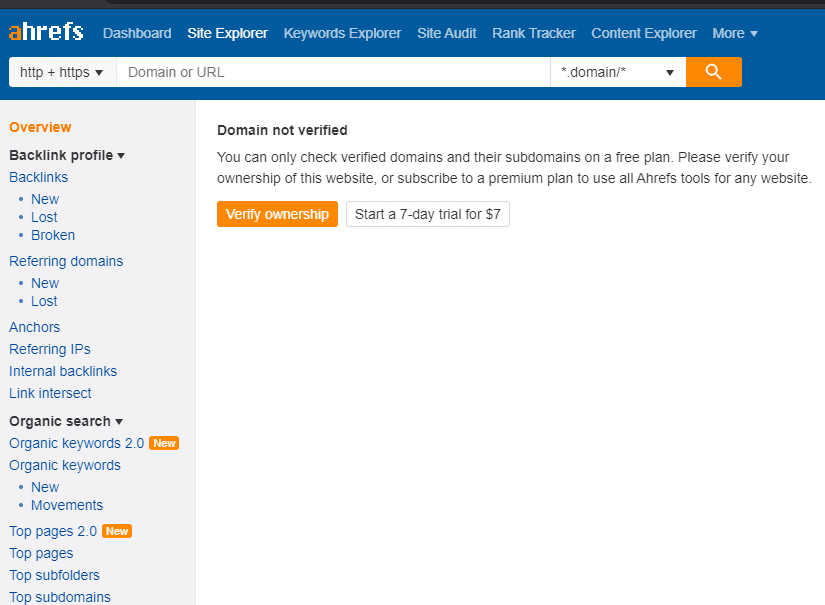The image size is (825, 605).
Task: Open Rank Tracker
Action: [x=534, y=33]
